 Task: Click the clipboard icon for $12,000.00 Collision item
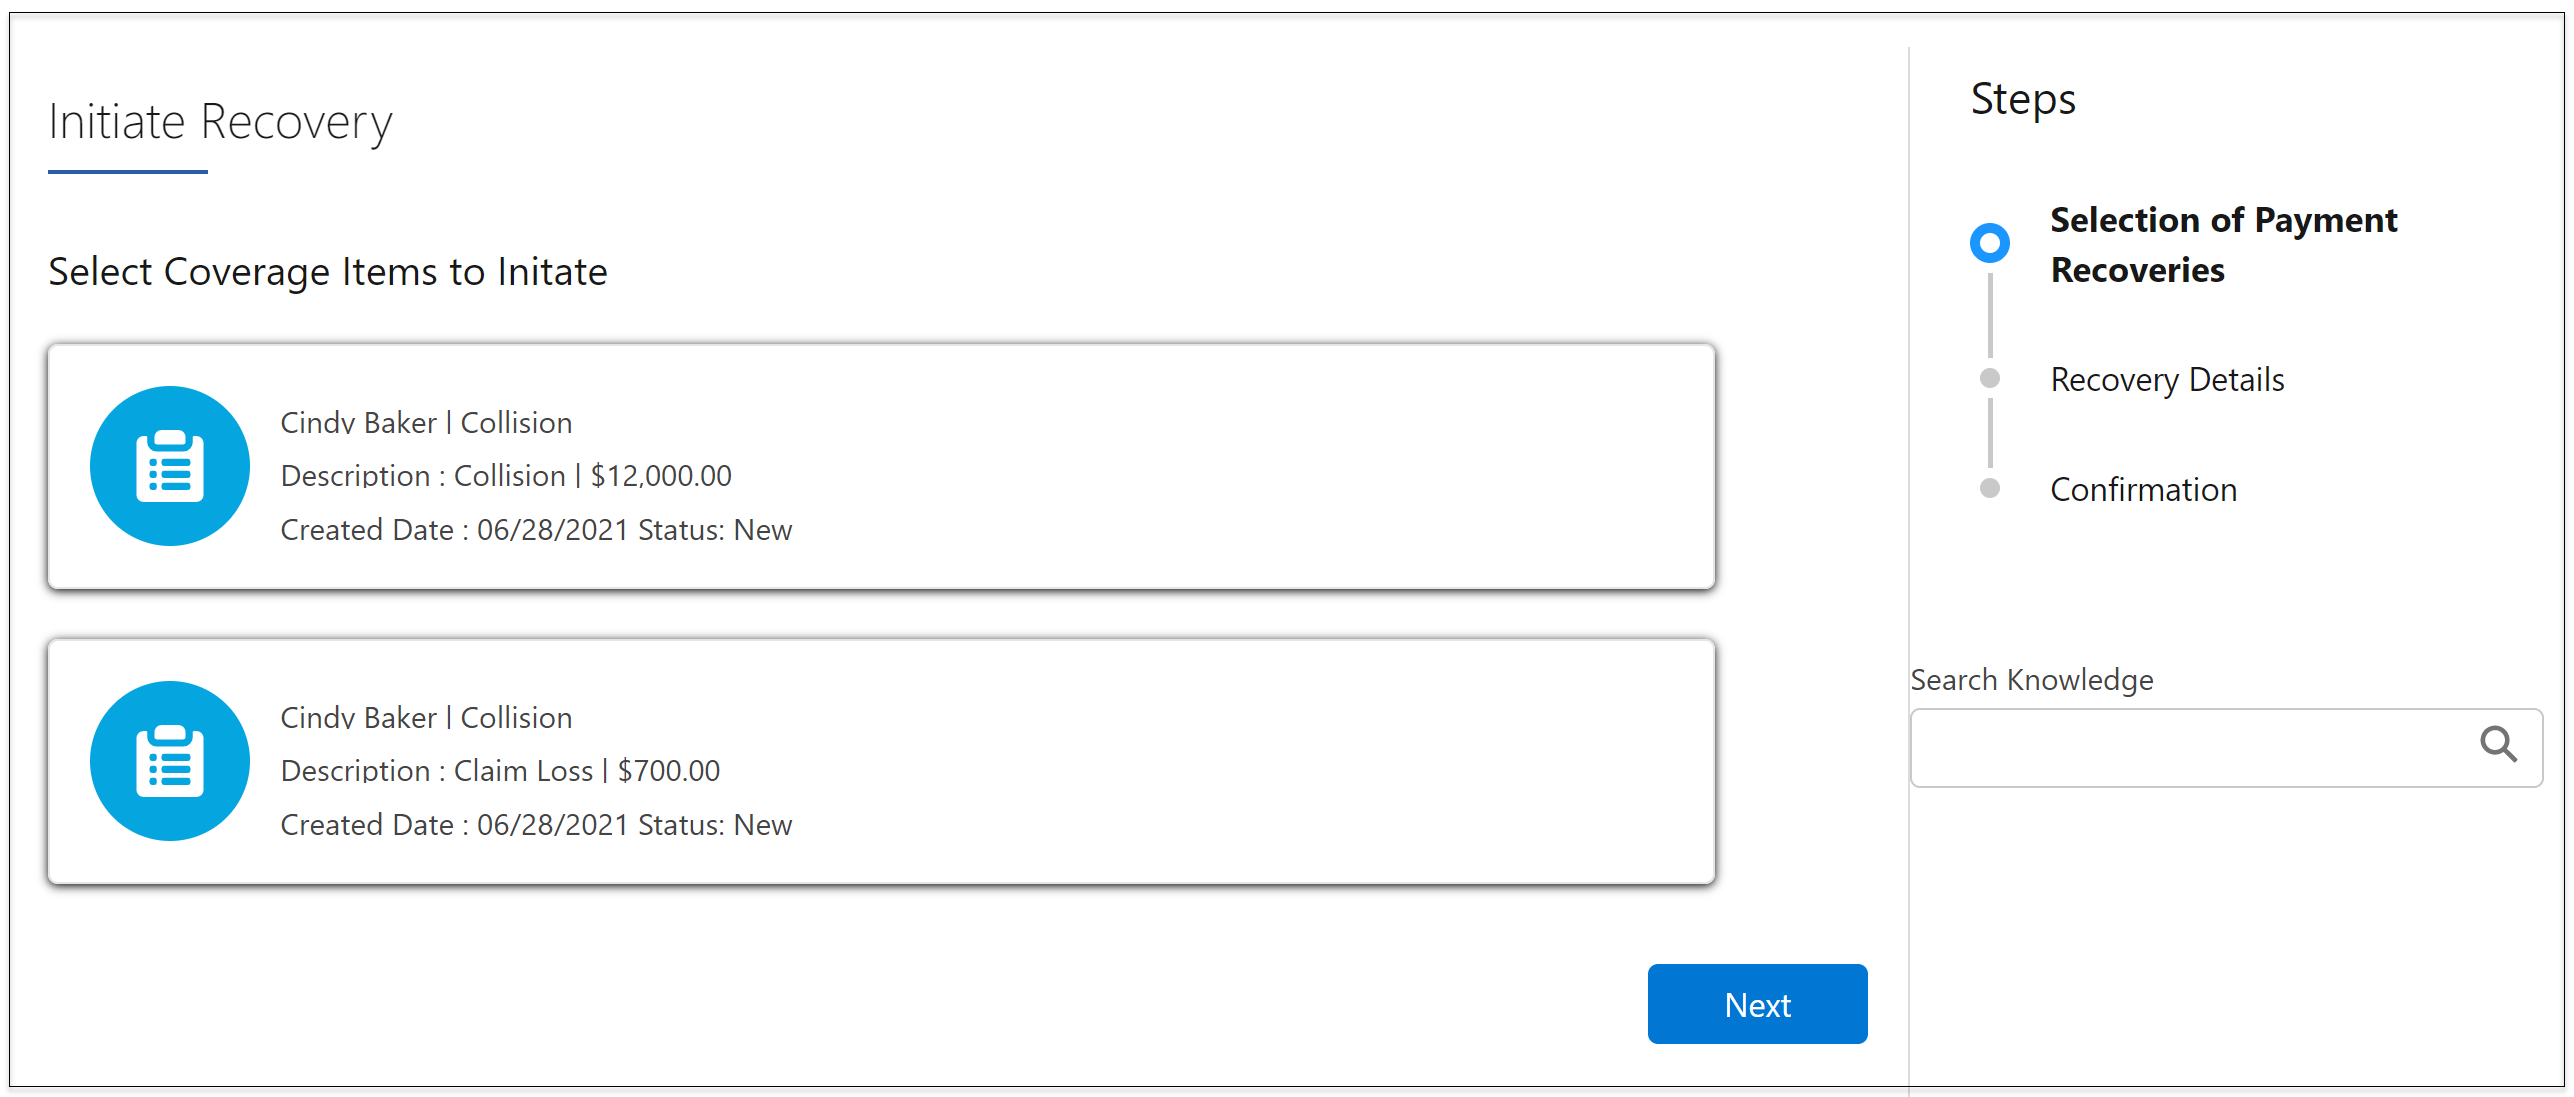[169, 466]
